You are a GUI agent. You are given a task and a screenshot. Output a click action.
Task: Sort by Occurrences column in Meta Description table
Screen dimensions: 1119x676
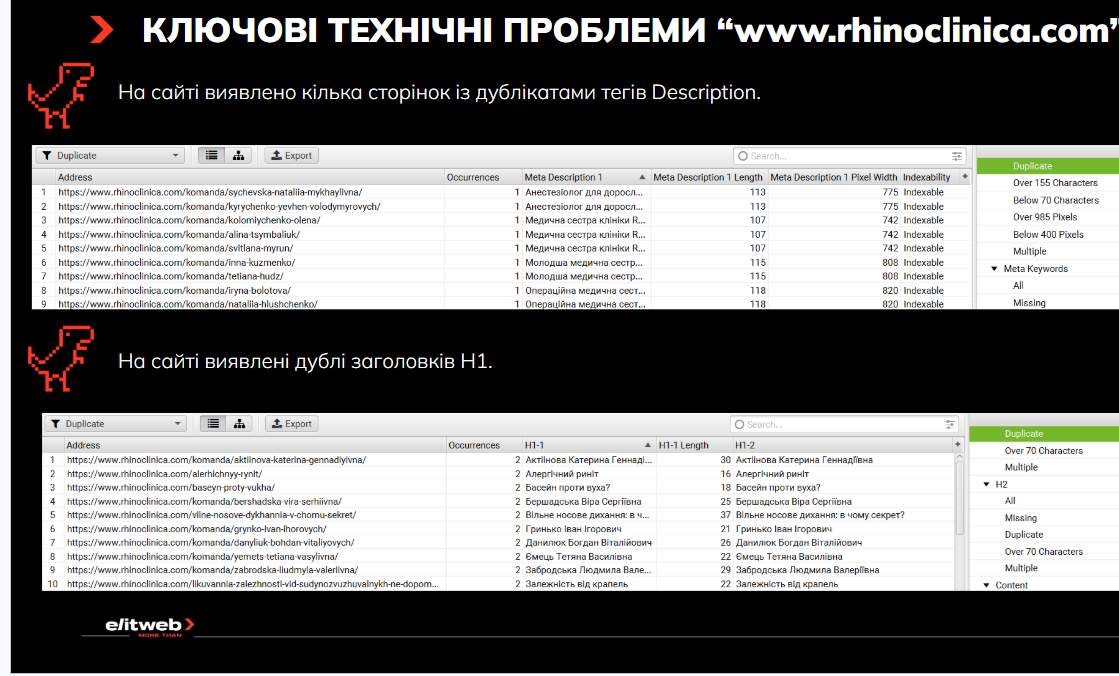point(482,177)
